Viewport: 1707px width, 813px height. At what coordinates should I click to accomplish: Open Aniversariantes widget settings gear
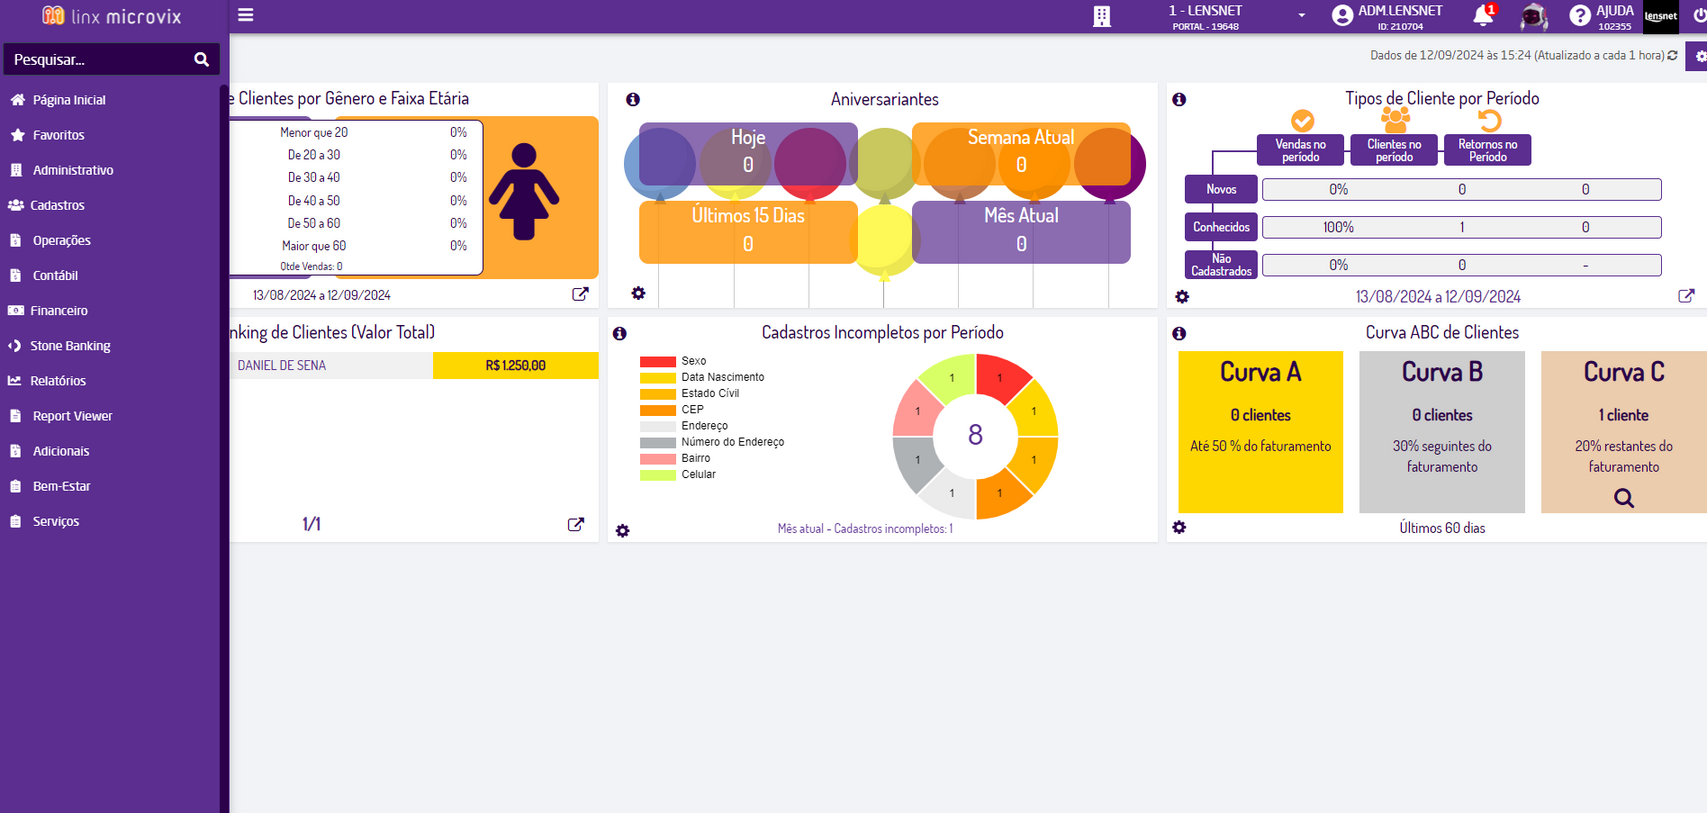638,293
